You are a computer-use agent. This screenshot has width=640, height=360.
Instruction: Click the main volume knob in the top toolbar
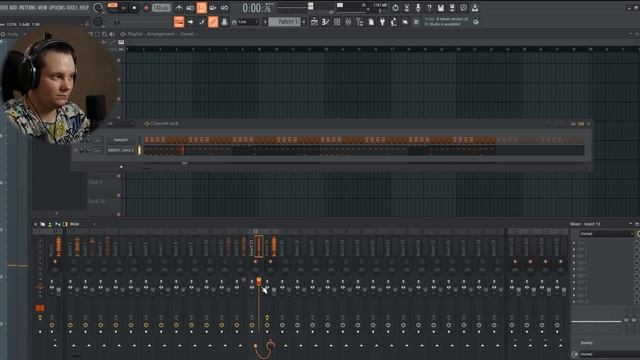pyautogui.click(x=98, y=7)
